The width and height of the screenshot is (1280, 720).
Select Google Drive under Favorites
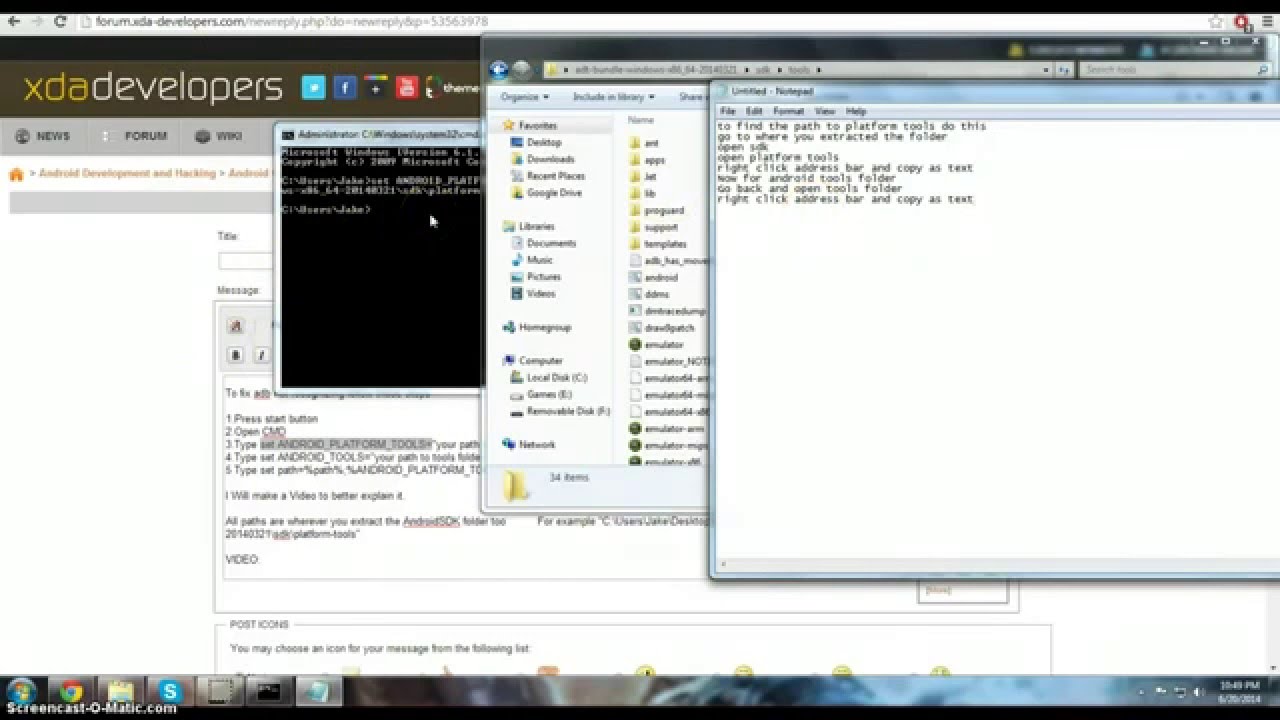point(546,193)
